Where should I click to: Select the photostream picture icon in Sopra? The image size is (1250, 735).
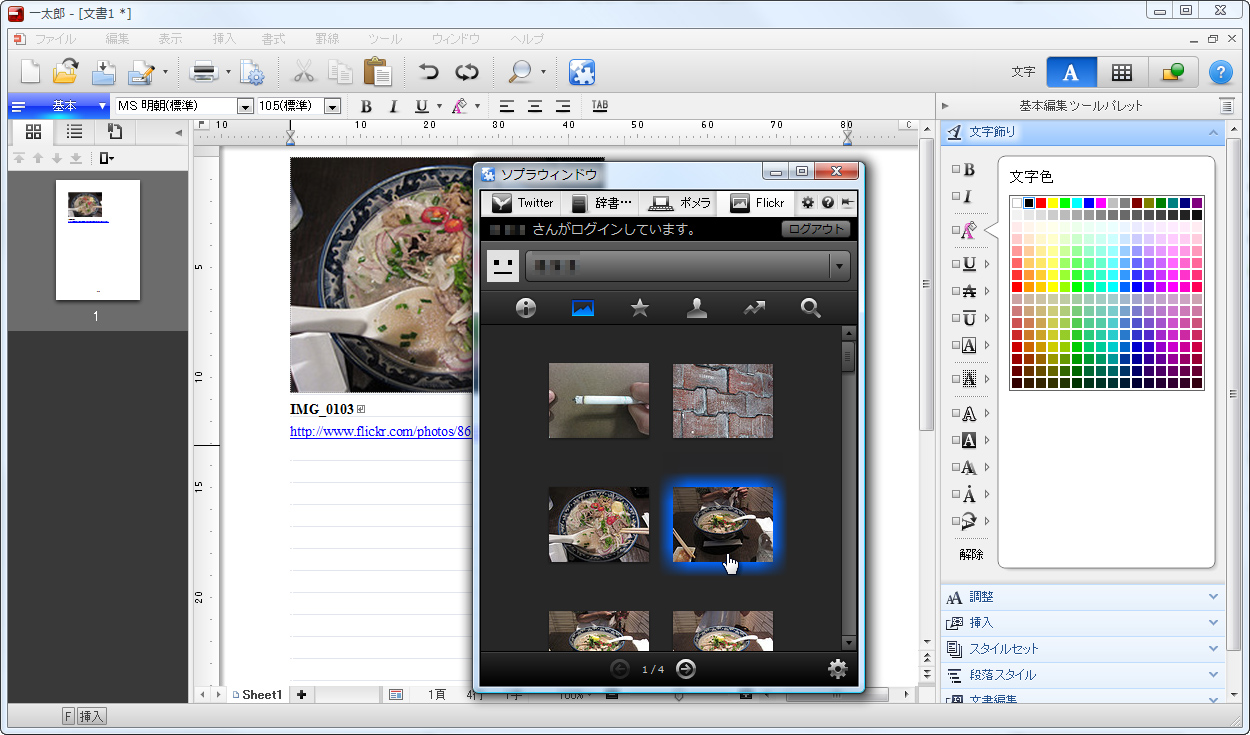583,308
